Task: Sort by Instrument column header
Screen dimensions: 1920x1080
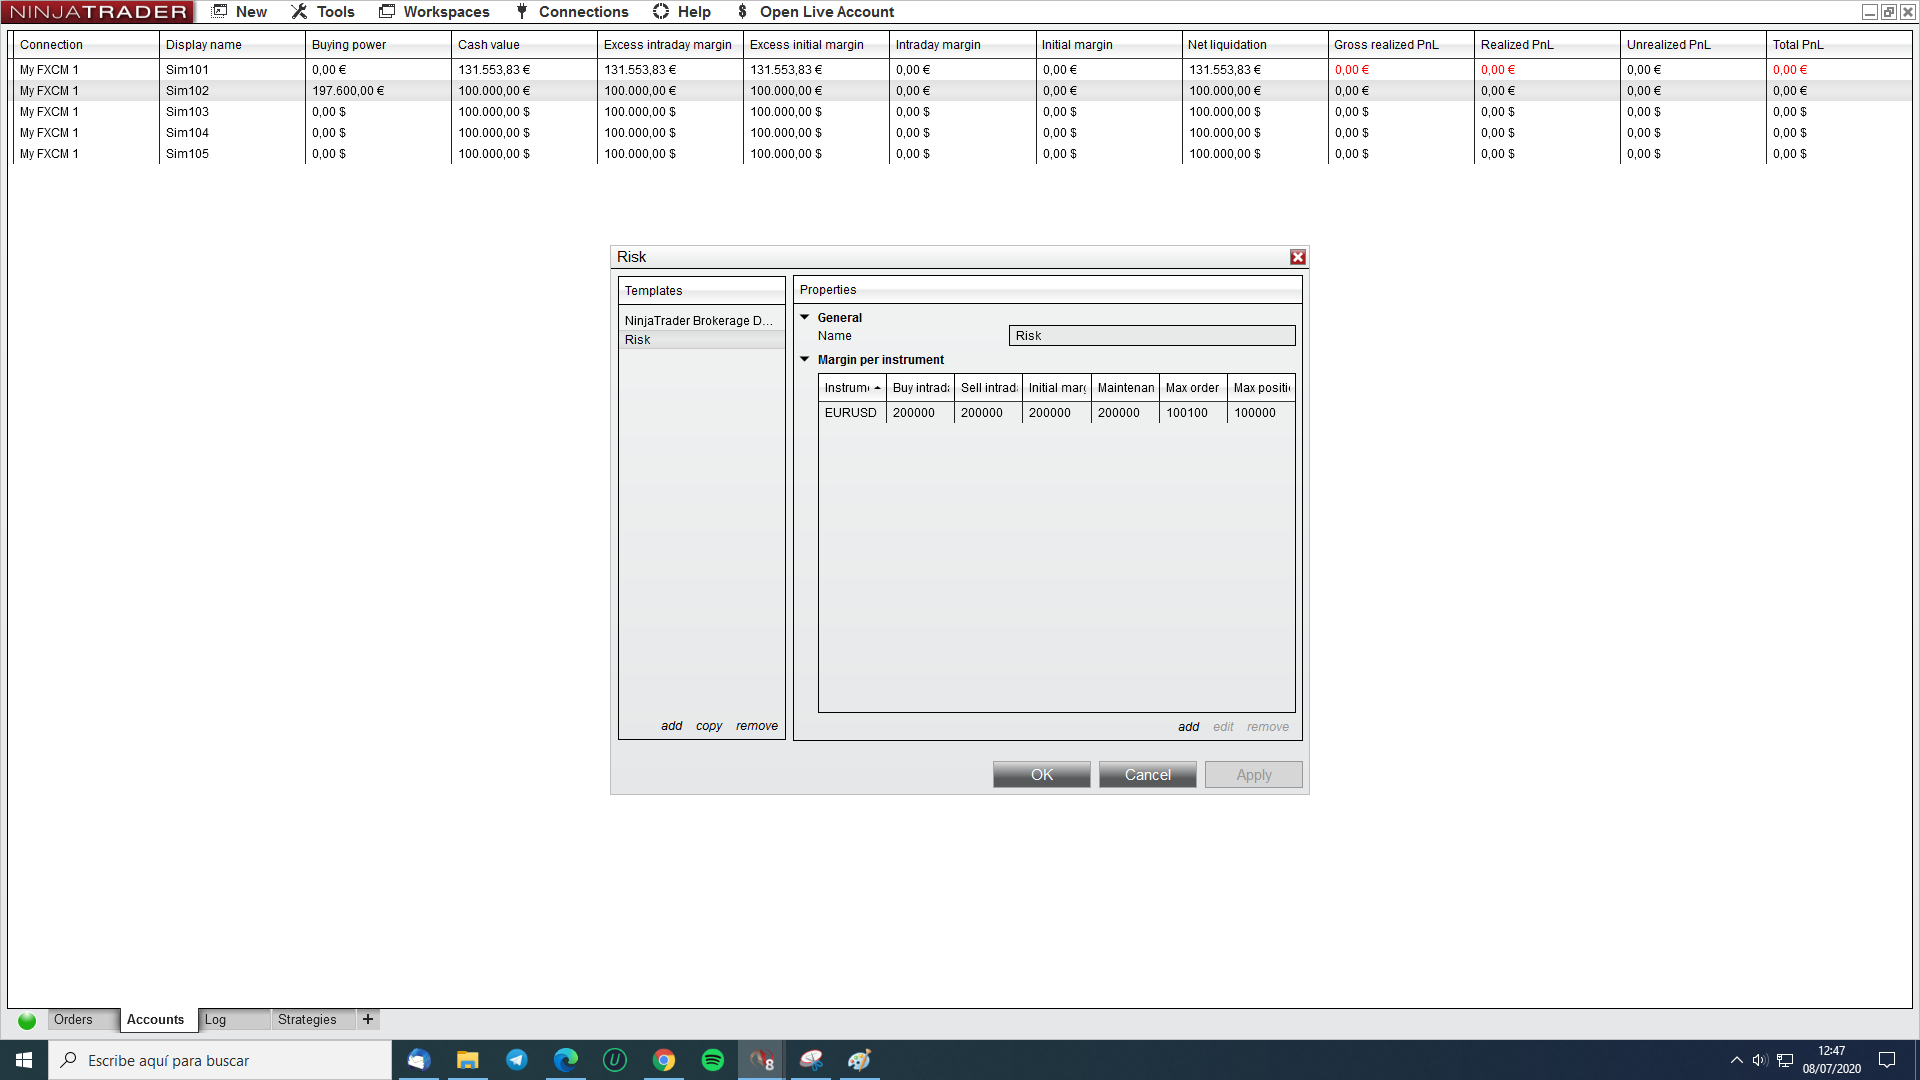Action: 851,388
